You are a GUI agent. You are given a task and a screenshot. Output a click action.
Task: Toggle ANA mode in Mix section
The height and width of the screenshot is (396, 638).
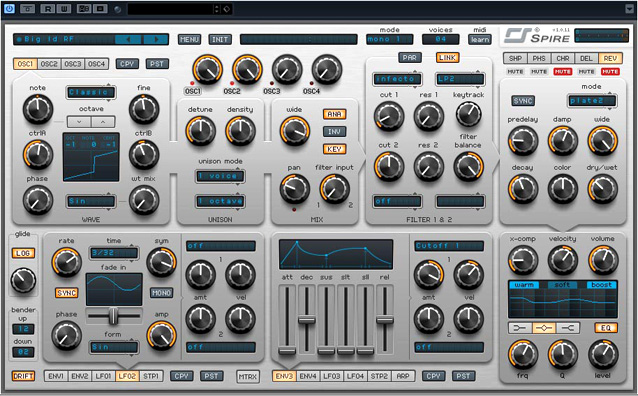tap(334, 114)
